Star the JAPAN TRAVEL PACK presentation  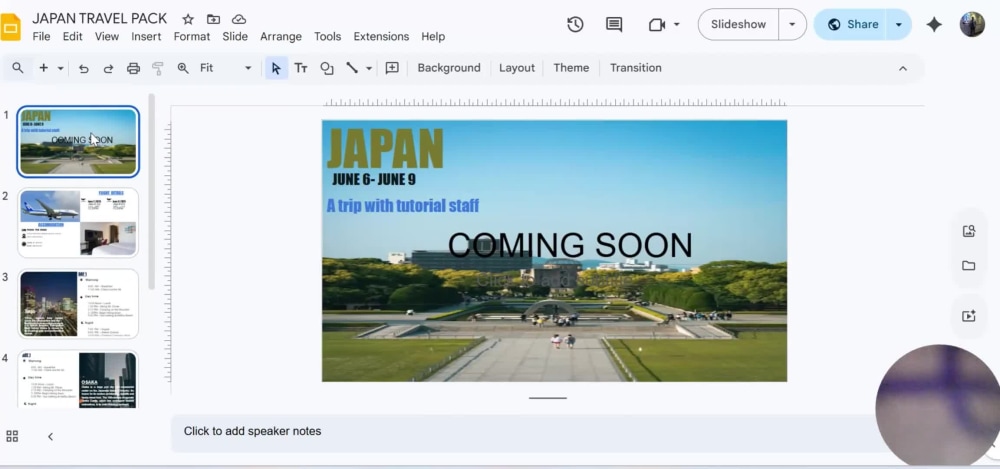click(188, 19)
